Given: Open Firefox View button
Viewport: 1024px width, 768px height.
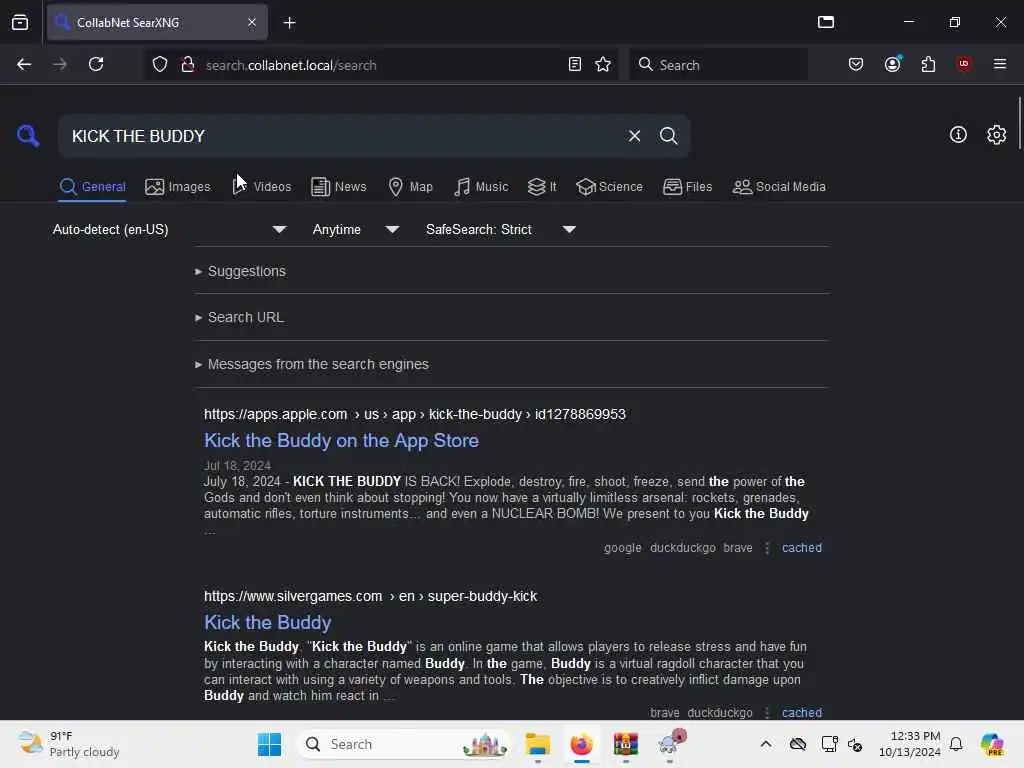Looking at the screenshot, I should pos(20,22).
